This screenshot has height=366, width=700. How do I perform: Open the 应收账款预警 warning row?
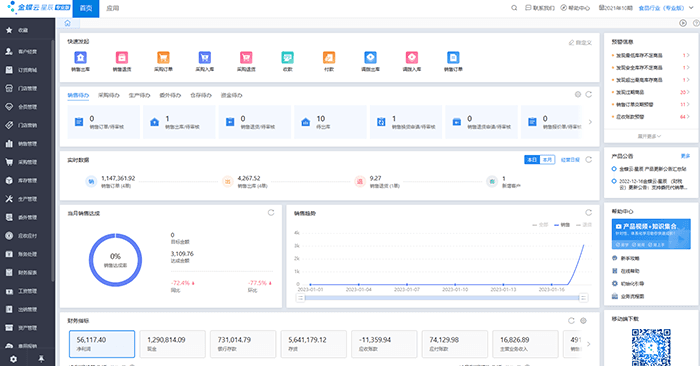point(650,116)
